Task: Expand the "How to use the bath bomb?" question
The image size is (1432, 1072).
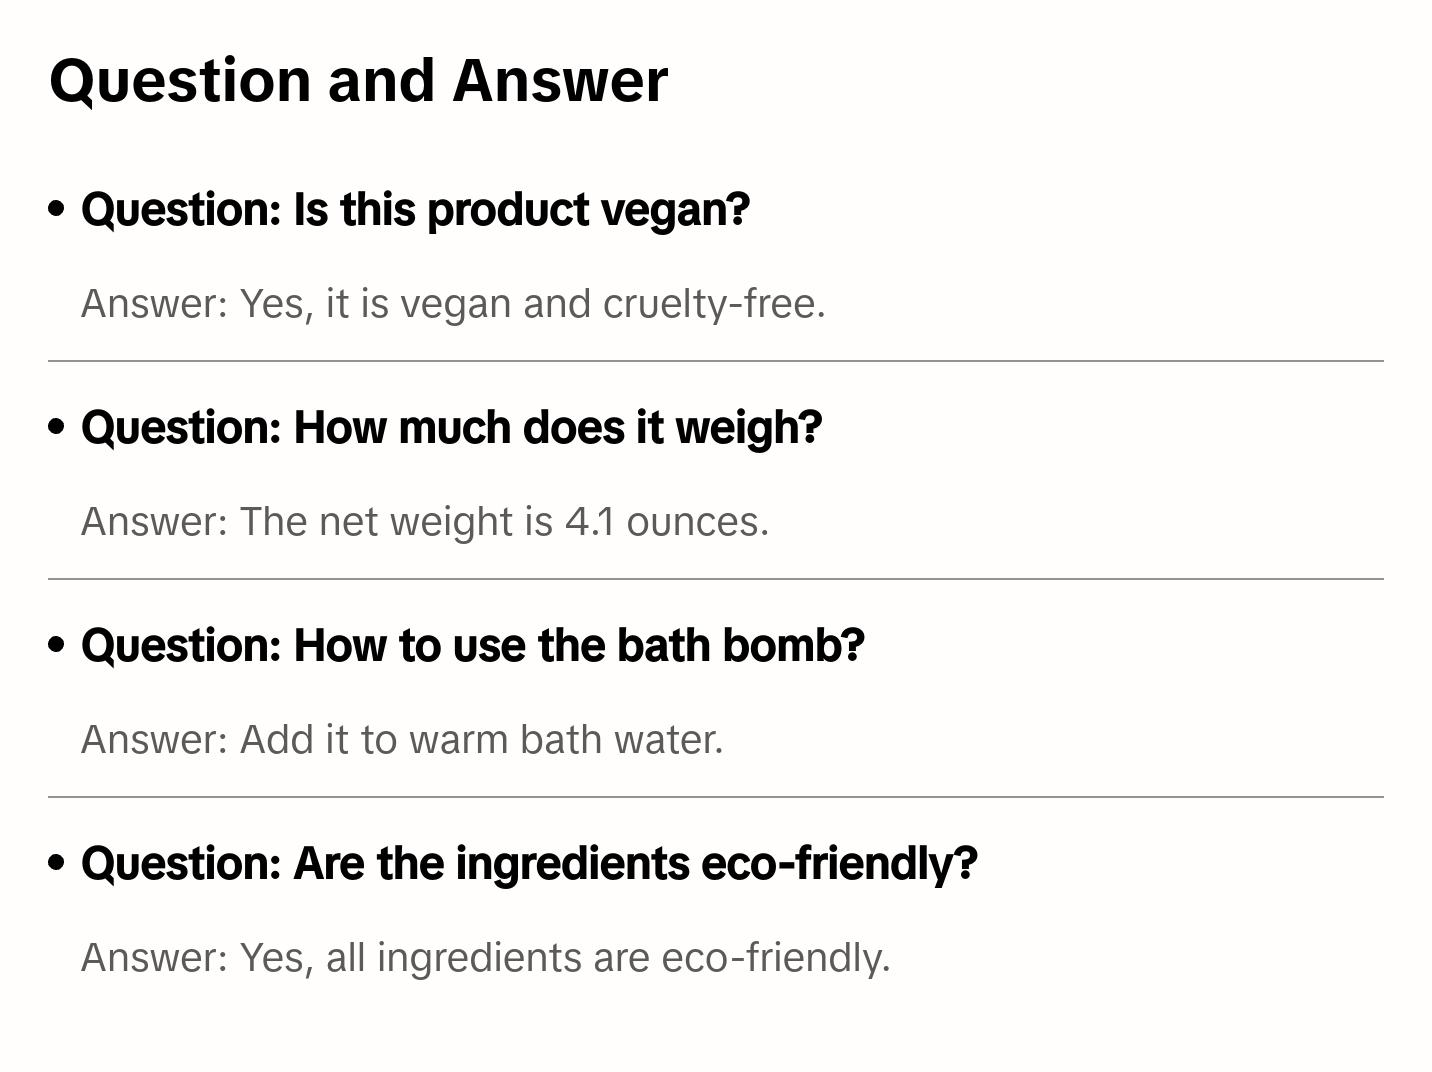Action: [x=473, y=646]
